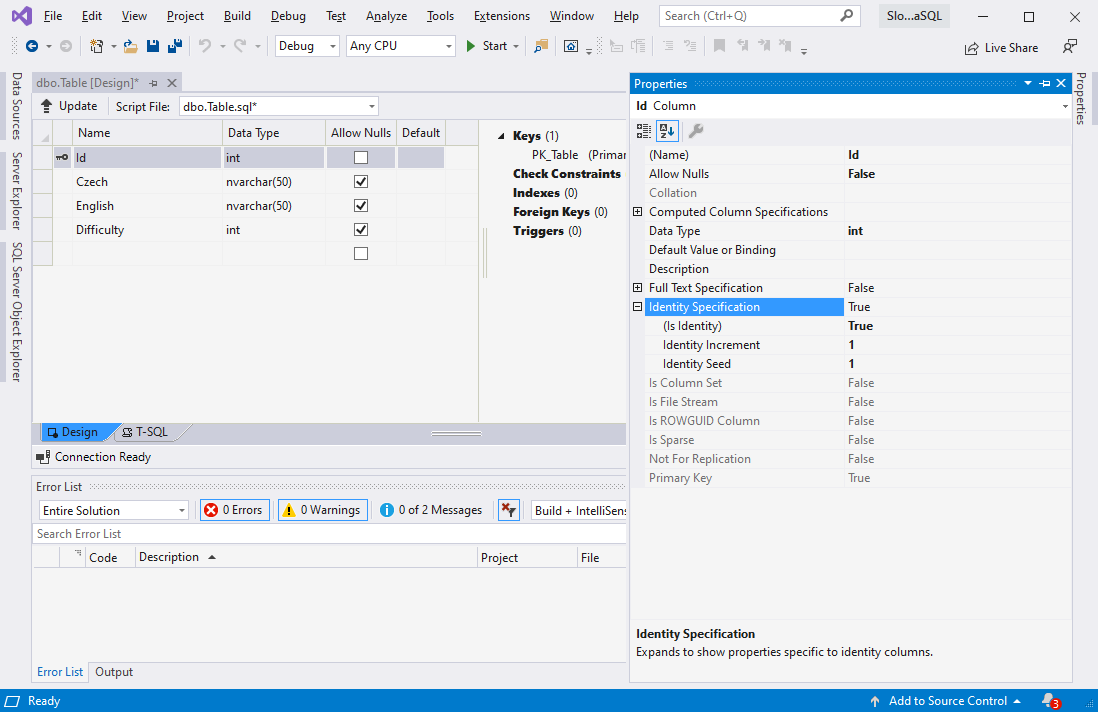1098x712 pixels.
Task: Click the Update button
Action: click(69, 106)
